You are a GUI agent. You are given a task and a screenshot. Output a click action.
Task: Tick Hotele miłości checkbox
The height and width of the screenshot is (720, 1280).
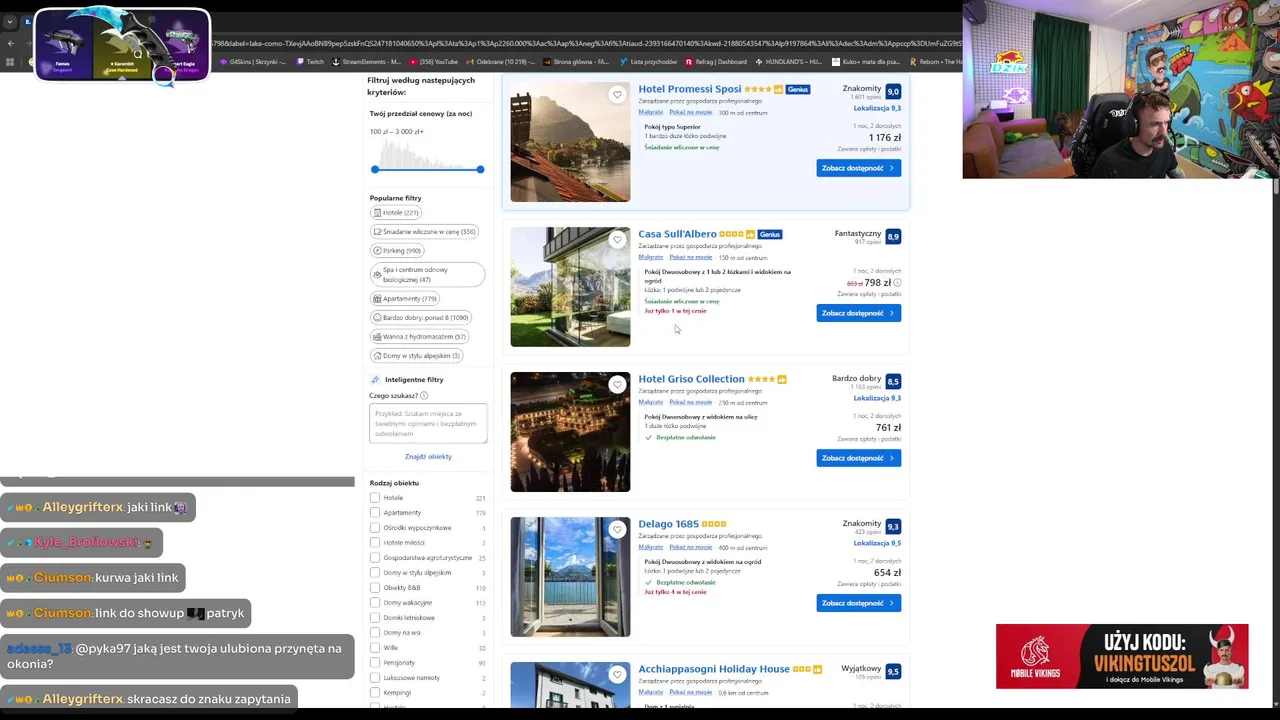pos(375,543)
